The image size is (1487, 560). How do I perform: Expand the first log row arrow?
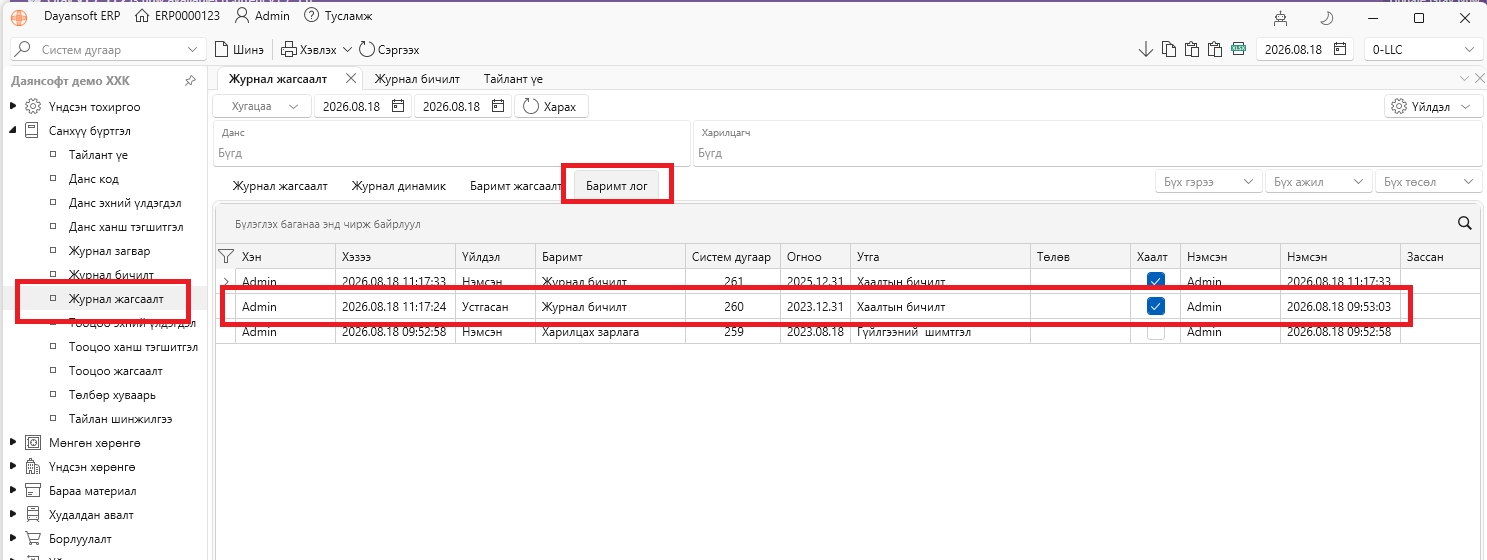tap(225, 282)
